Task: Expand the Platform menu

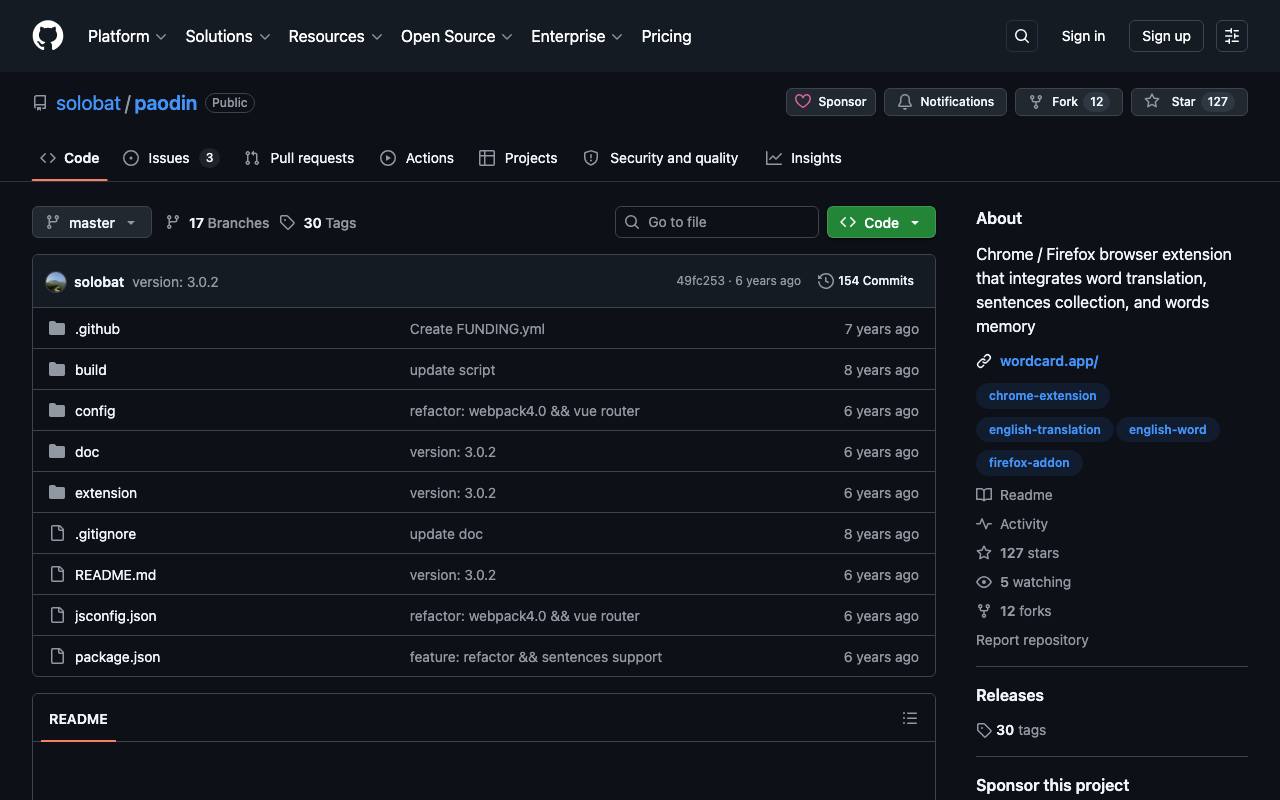Action: click(x=127, y=36)
